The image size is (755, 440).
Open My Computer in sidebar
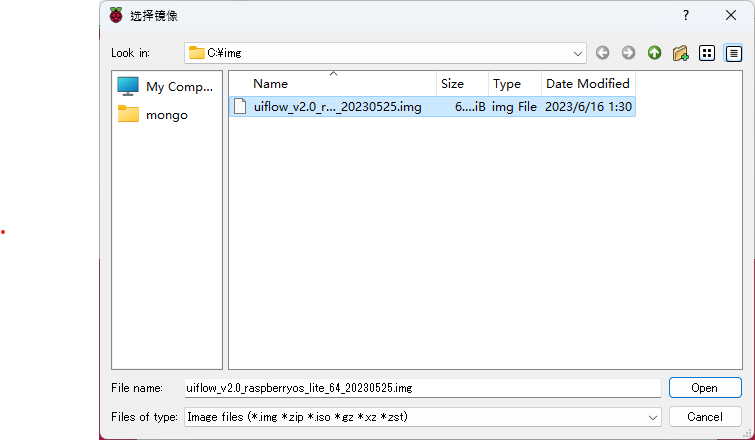[x=165, y=87]
